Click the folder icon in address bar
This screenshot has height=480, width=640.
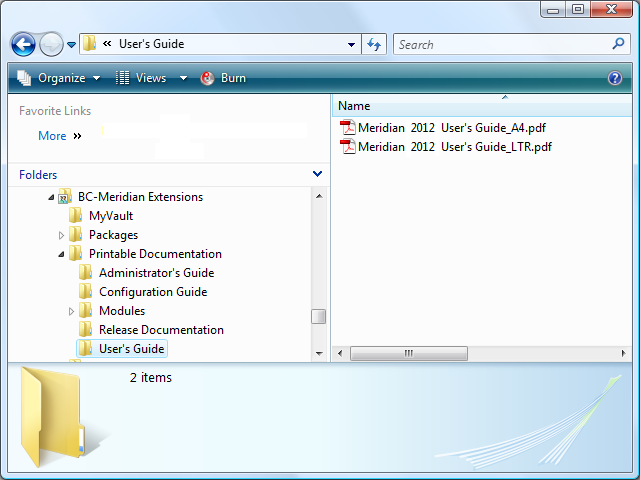89,44
